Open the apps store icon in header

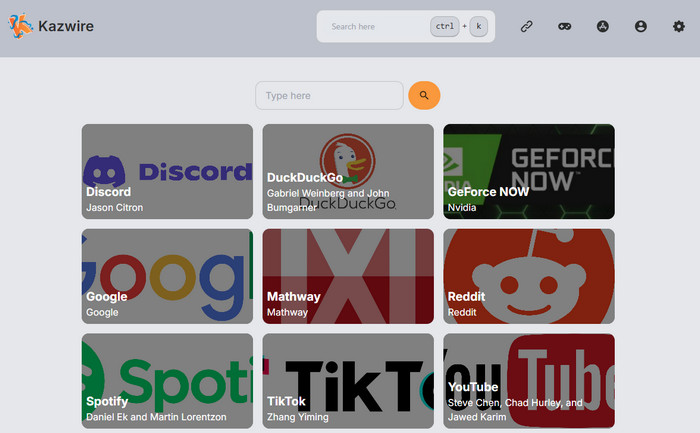coord(603,26)
